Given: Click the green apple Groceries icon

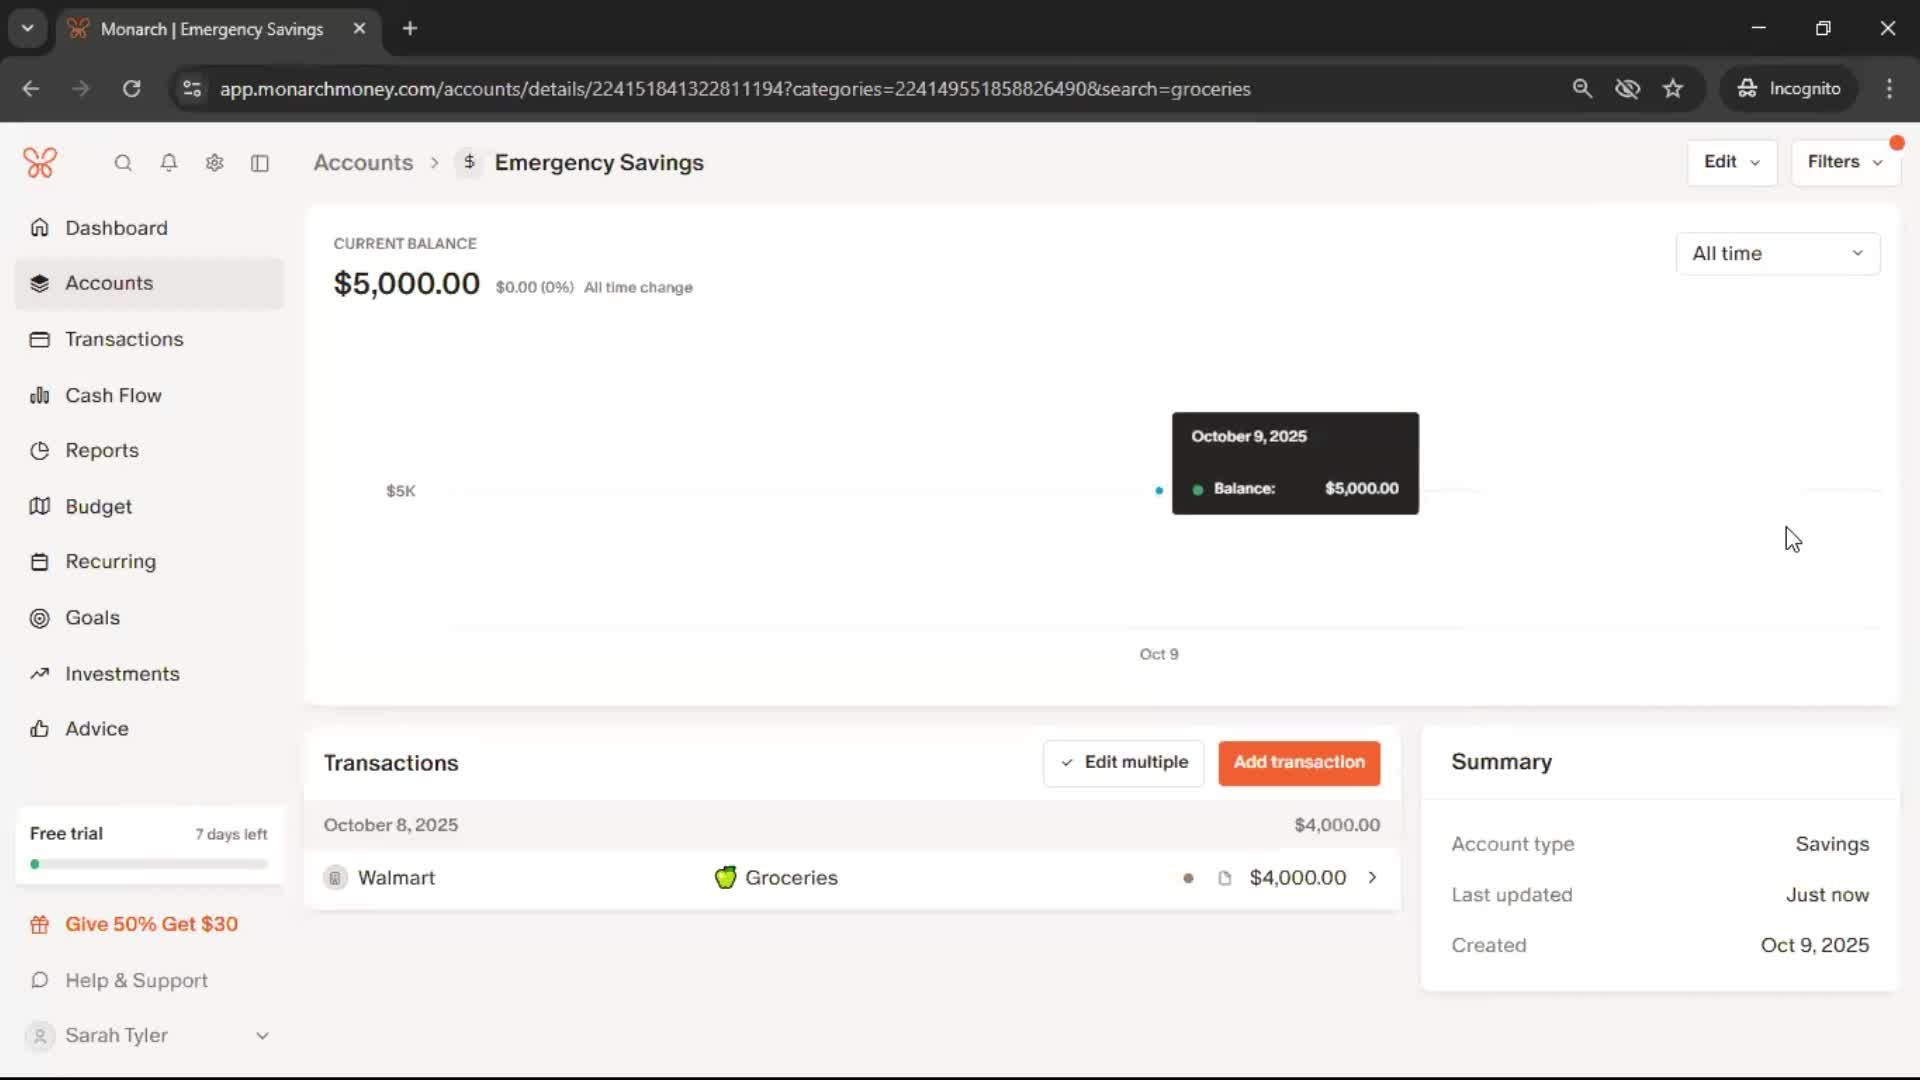Looking at the screenshot, I should pyautogui.click(x=725, y=878).
